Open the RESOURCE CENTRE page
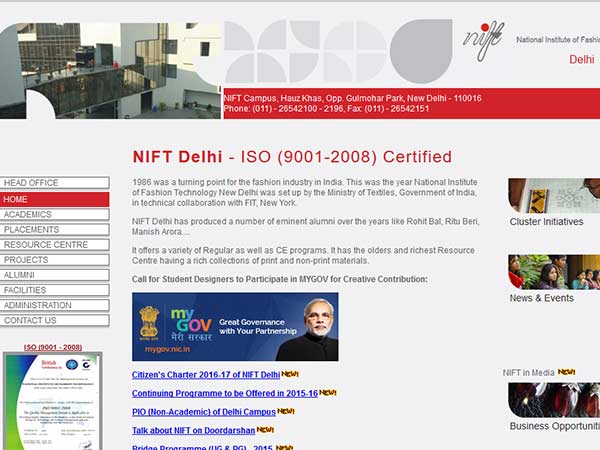This screenshot has height=450, width=600. pyautogui.click(x=55, y=244)
